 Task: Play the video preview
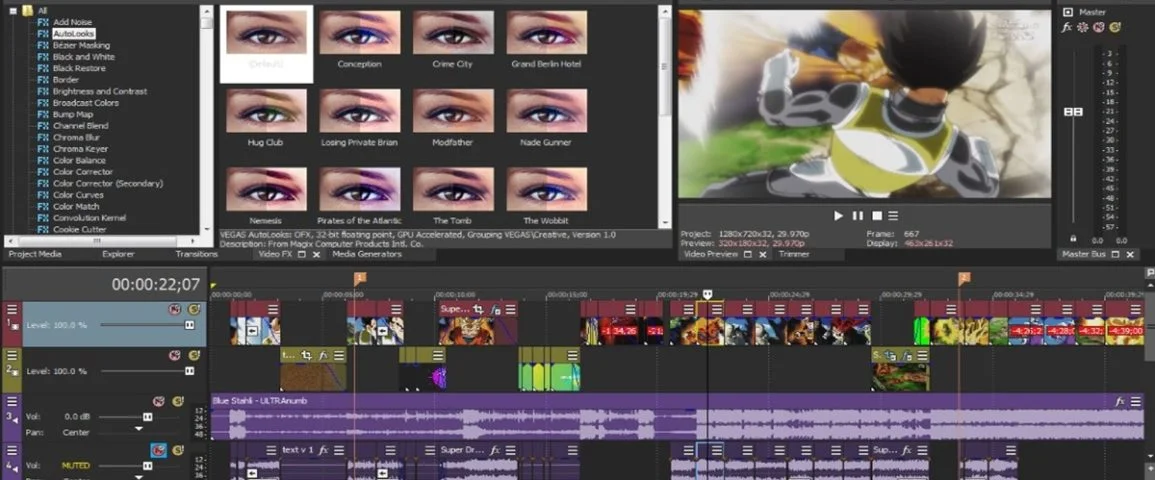(838, 216)
